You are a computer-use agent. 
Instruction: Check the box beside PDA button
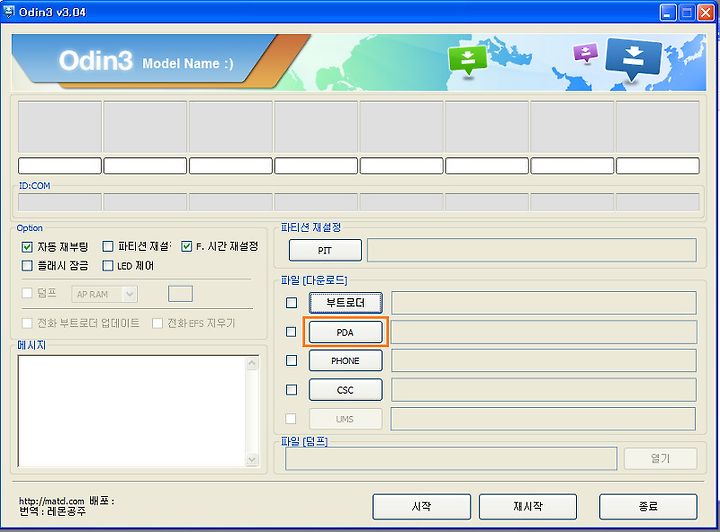tap(291, 331)
